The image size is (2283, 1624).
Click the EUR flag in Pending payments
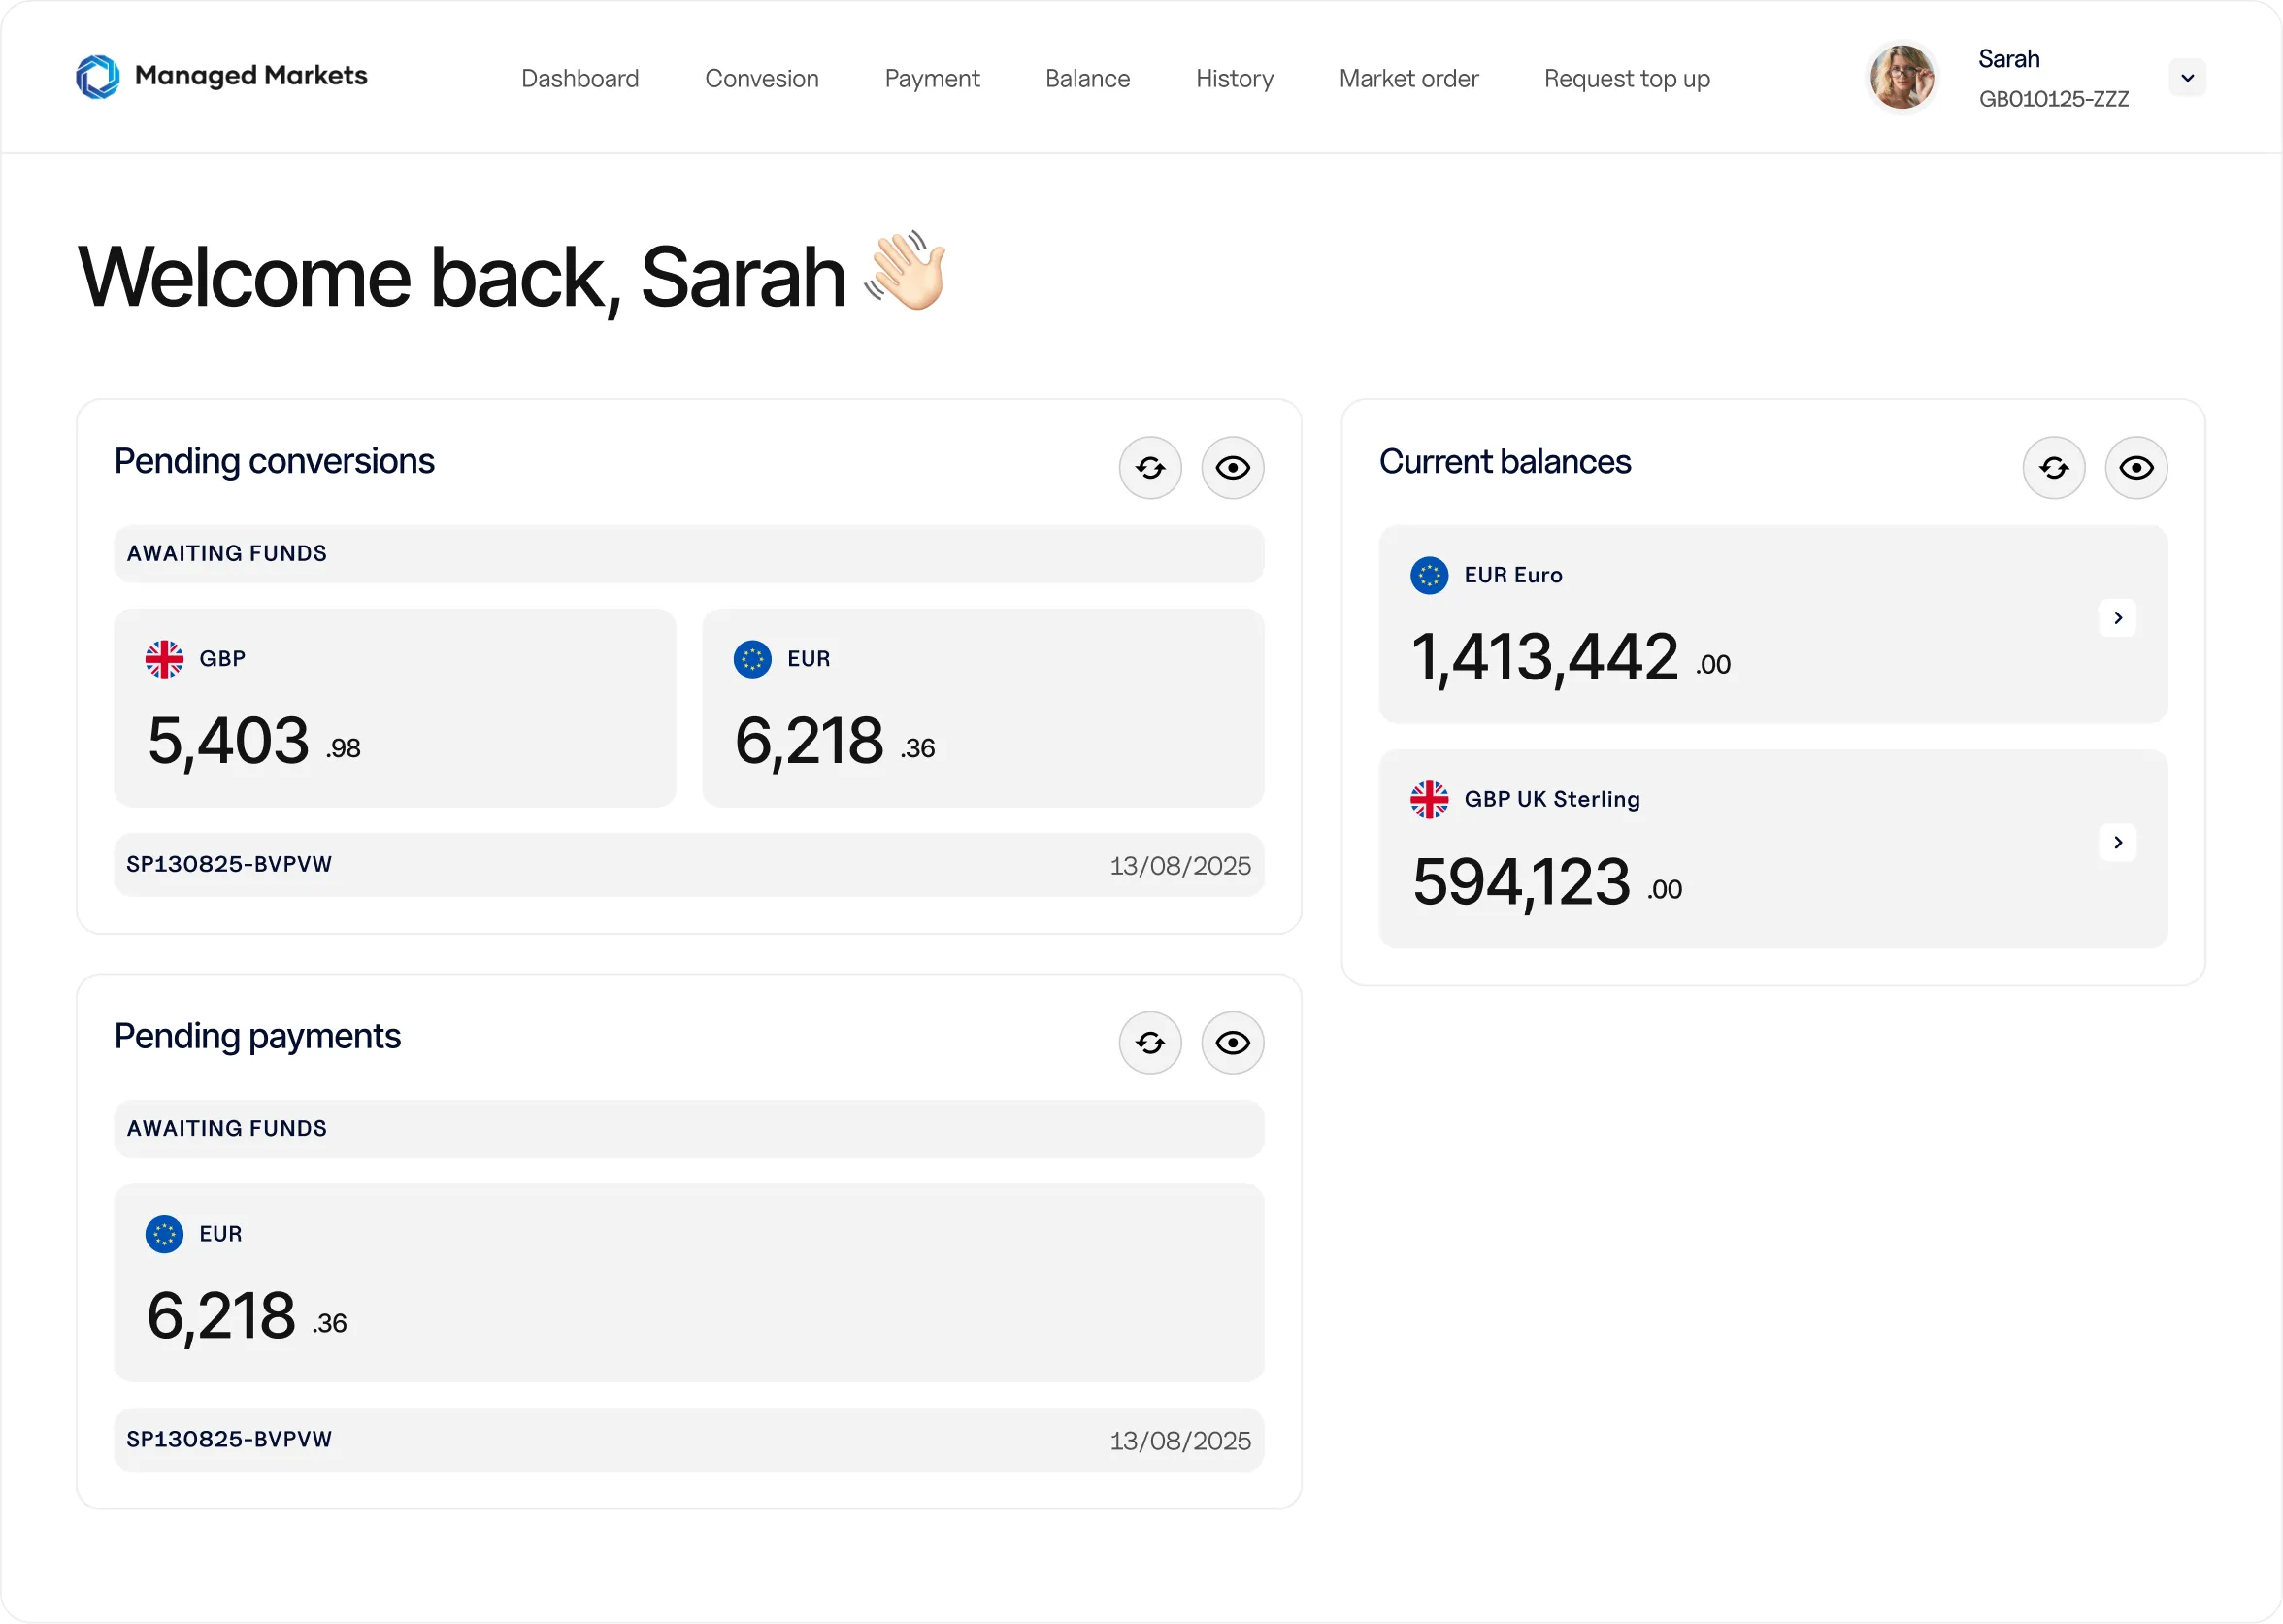tap(164, 1234)
